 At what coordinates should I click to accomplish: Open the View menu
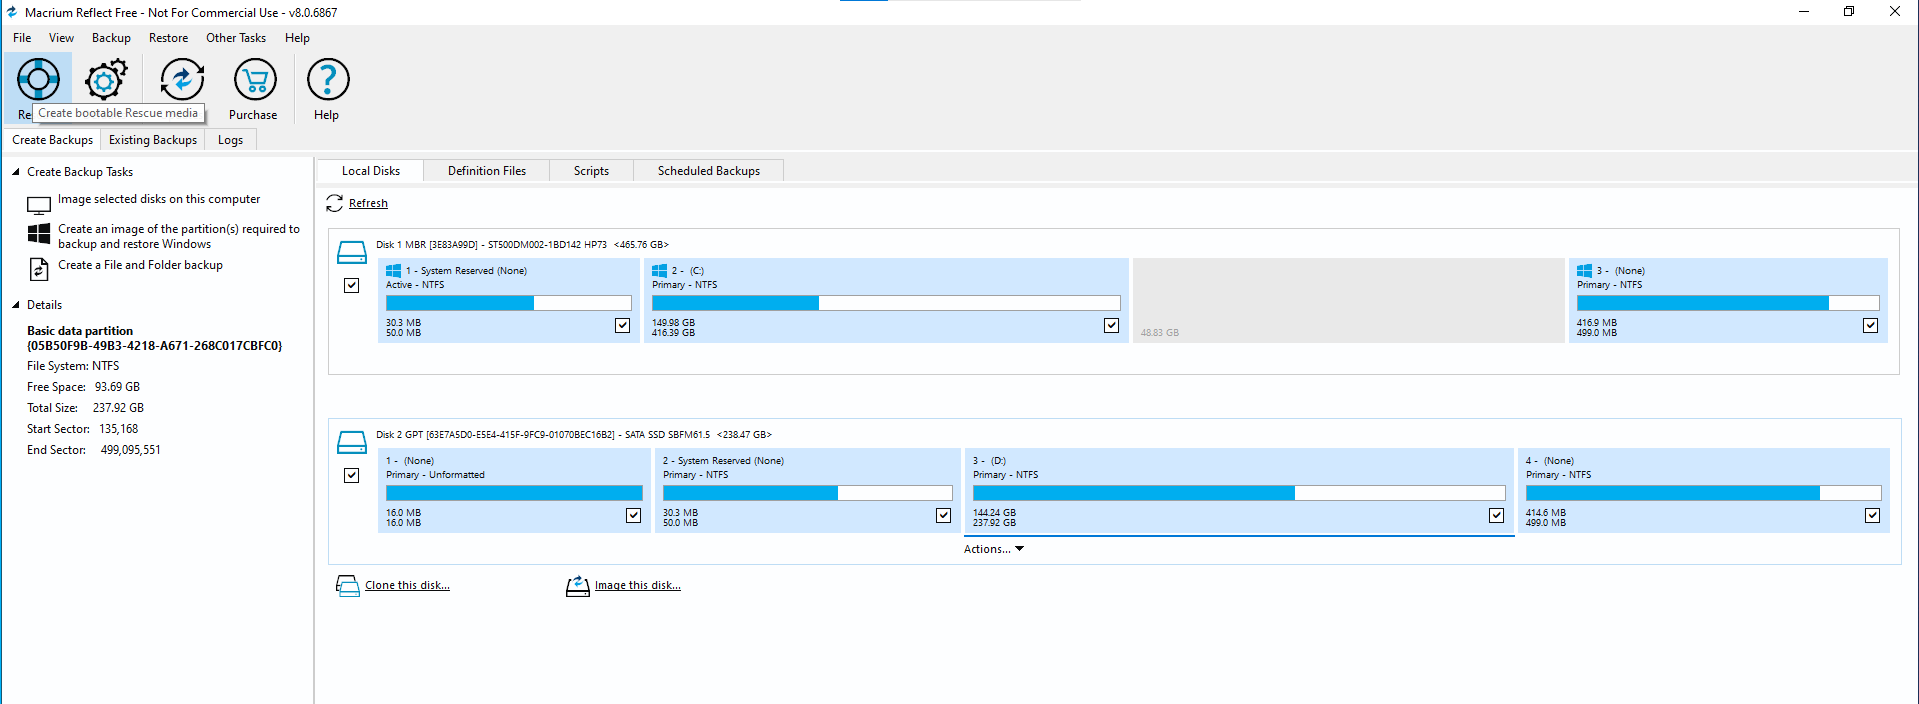click(62, 38)
